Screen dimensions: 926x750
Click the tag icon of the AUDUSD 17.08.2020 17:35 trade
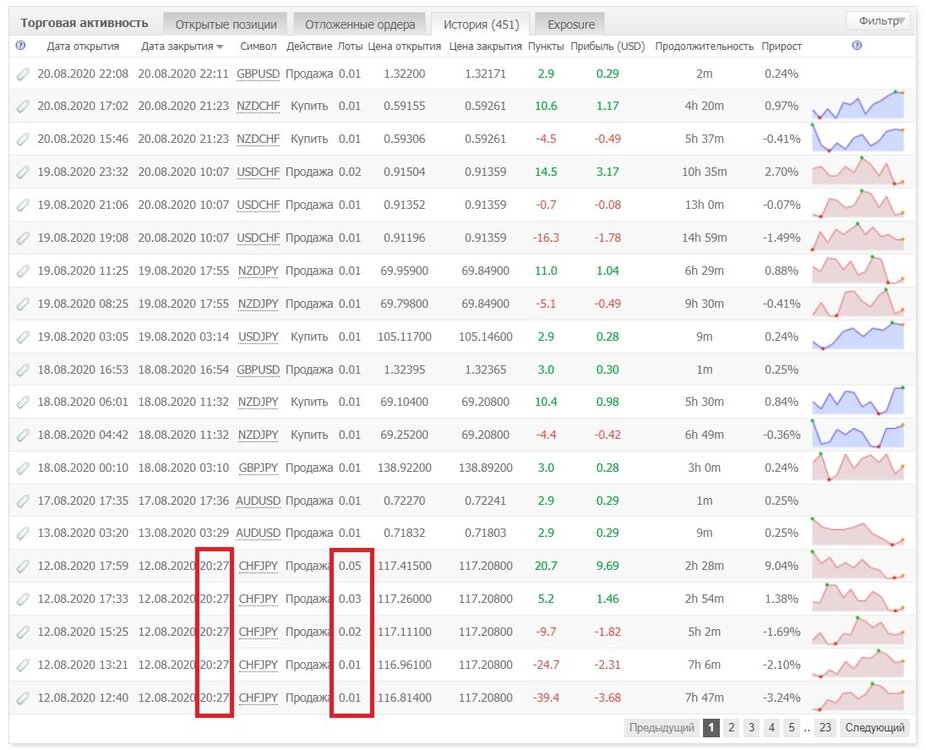click(x=22, y=501)
